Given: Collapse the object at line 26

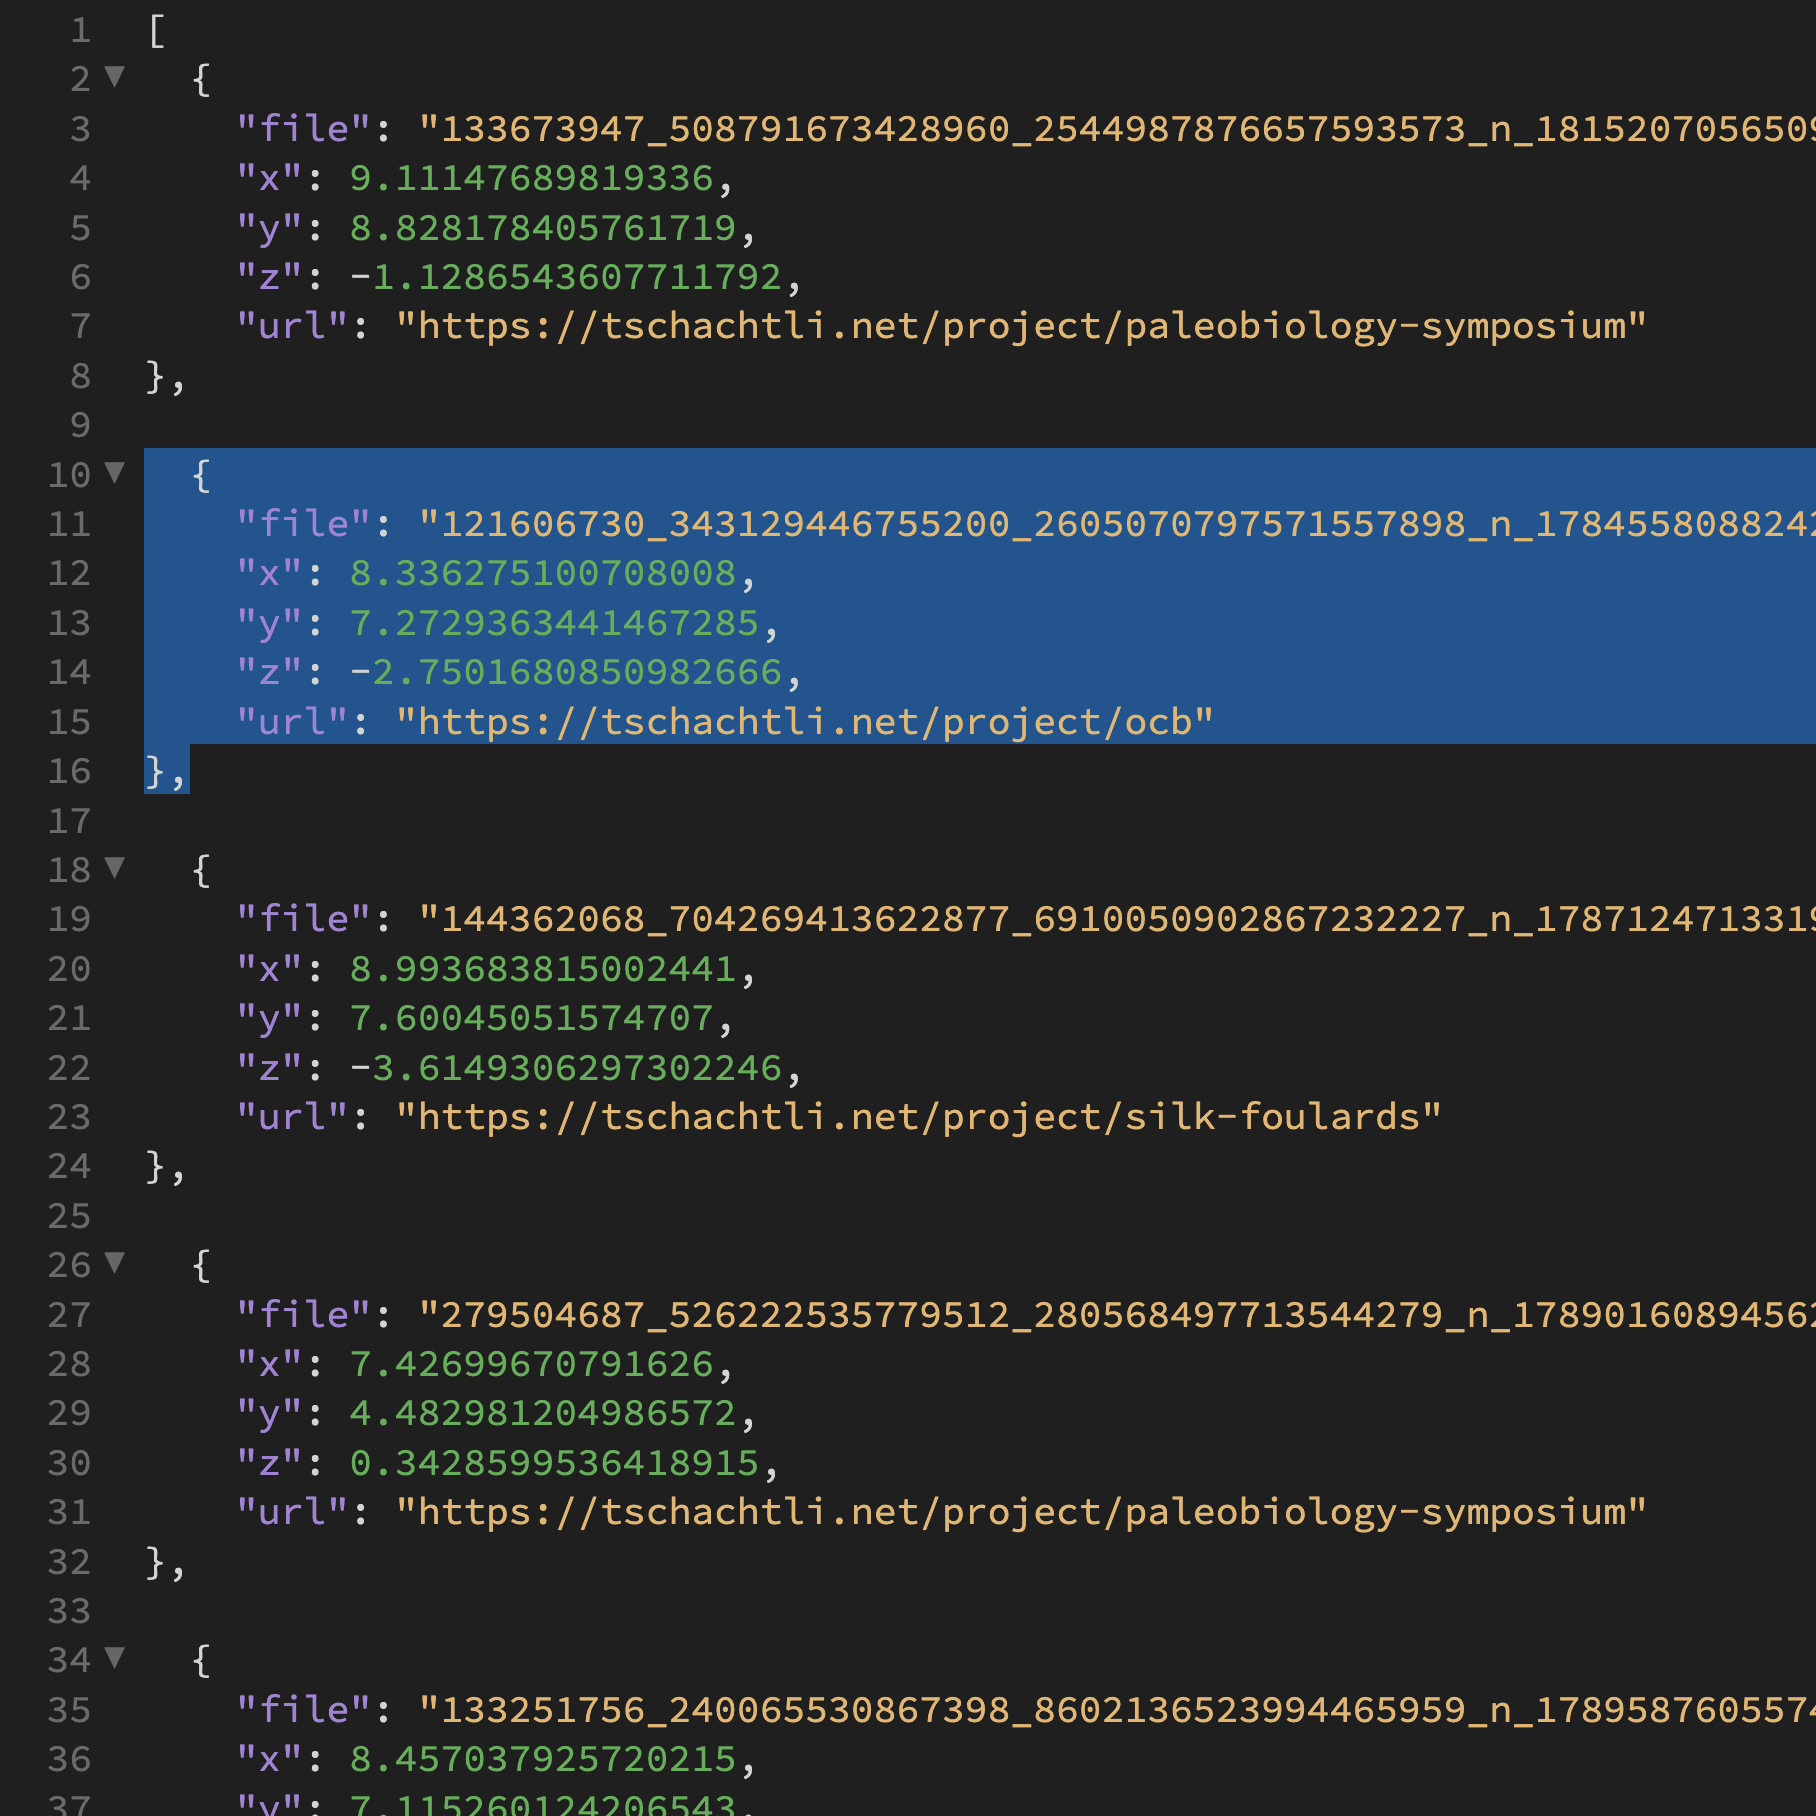Looking at the screenshot, I should tap(116, 1264).
